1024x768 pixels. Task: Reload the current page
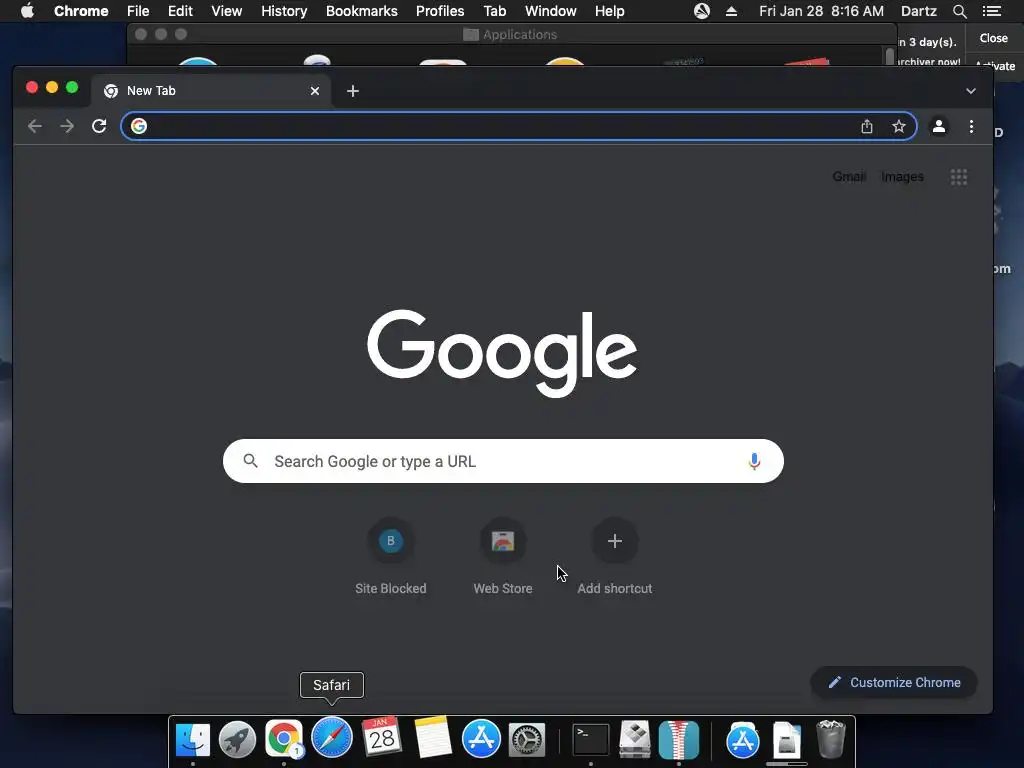(x=99, y=126)
